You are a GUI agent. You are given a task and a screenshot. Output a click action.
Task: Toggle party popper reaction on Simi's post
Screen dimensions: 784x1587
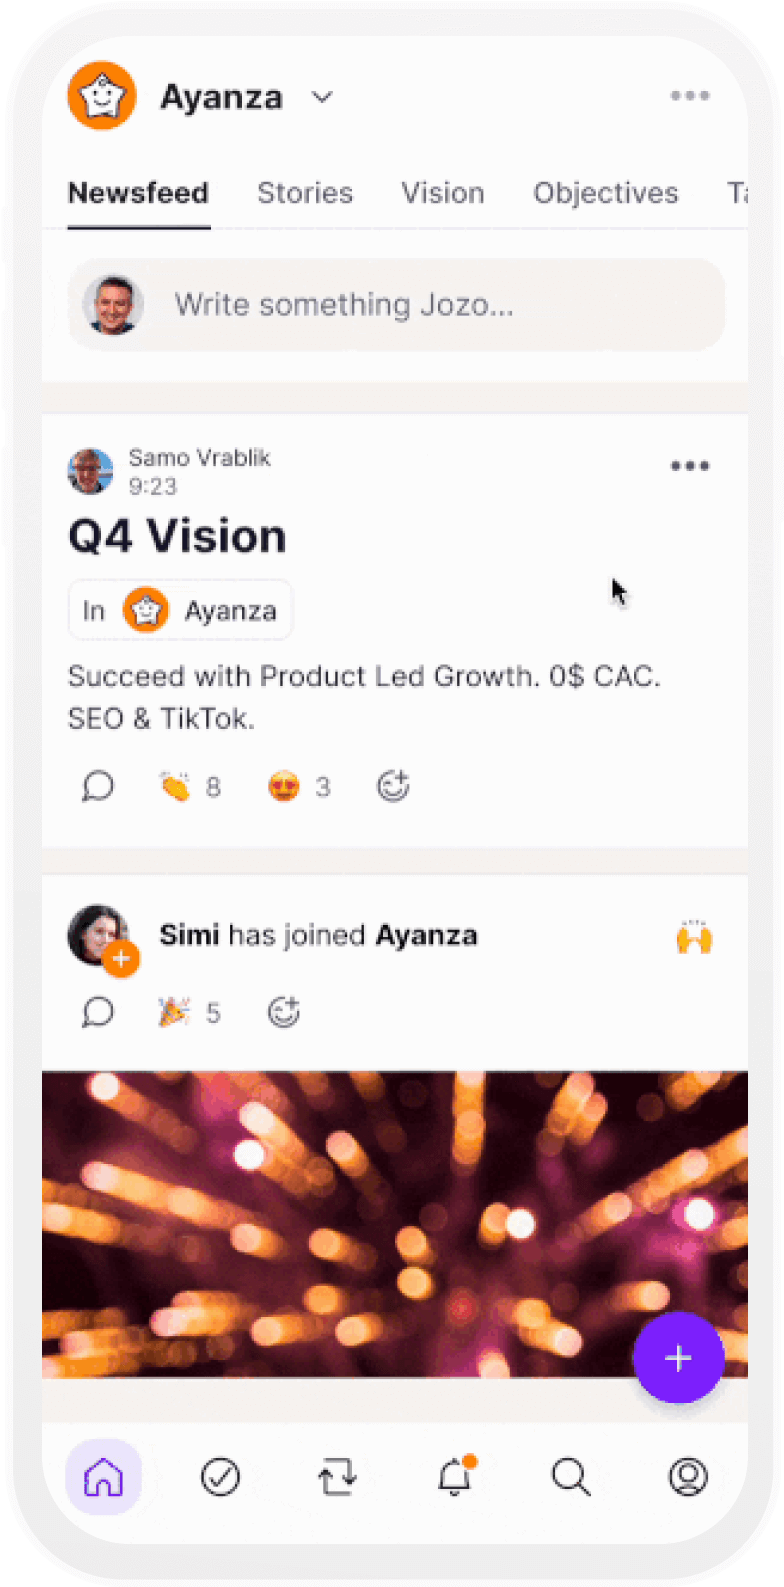(188, 1013)
